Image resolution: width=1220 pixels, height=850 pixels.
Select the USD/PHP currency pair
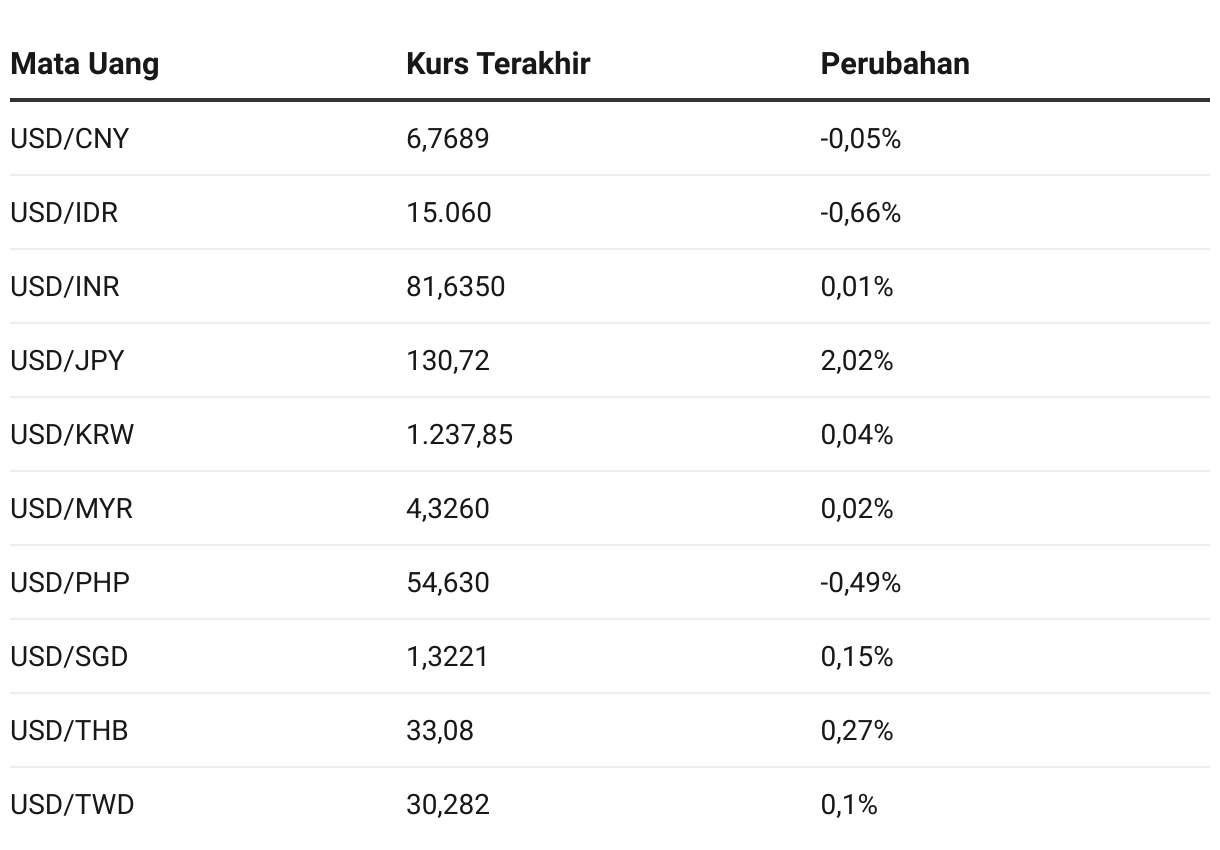[70, 582]
